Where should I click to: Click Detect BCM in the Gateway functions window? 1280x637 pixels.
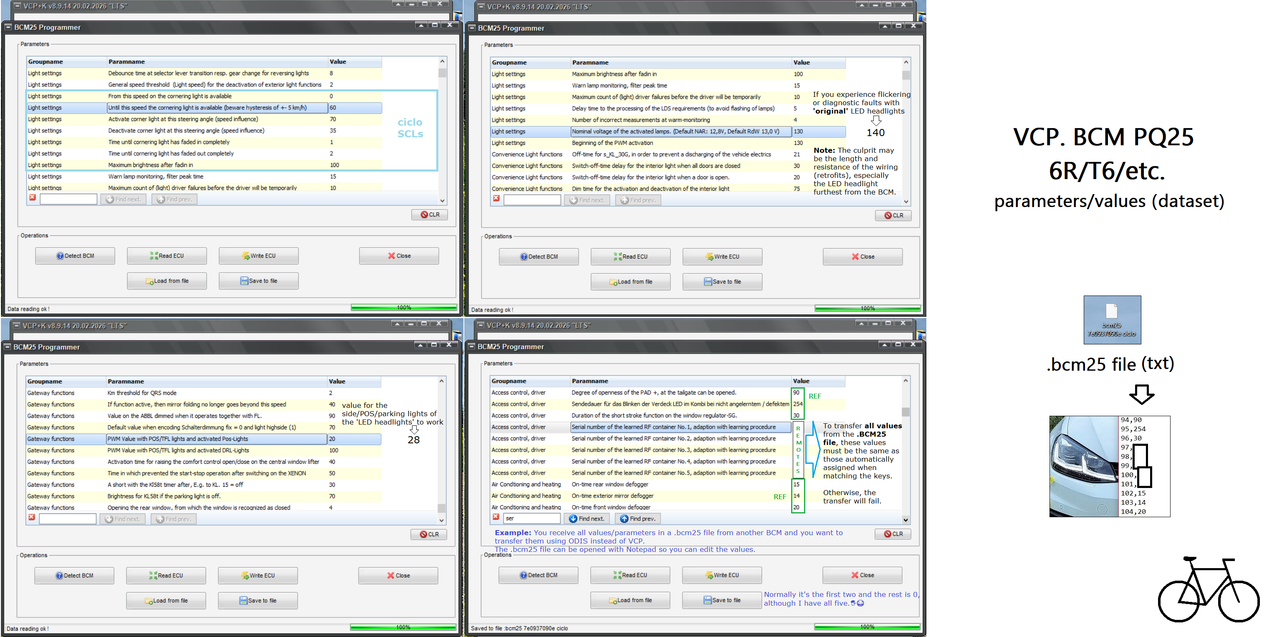coord(74,576)
